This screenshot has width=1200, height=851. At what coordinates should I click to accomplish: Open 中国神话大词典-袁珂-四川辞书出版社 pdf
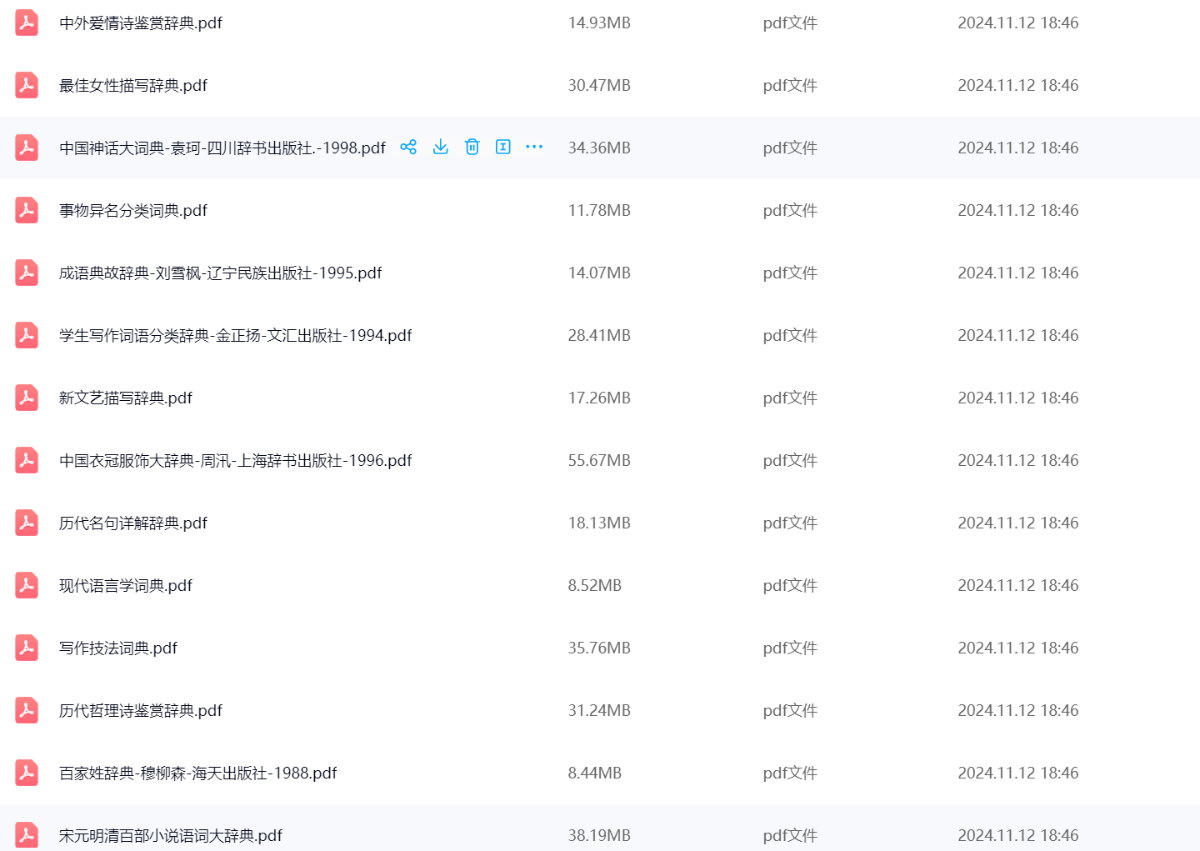click(222, 148)
